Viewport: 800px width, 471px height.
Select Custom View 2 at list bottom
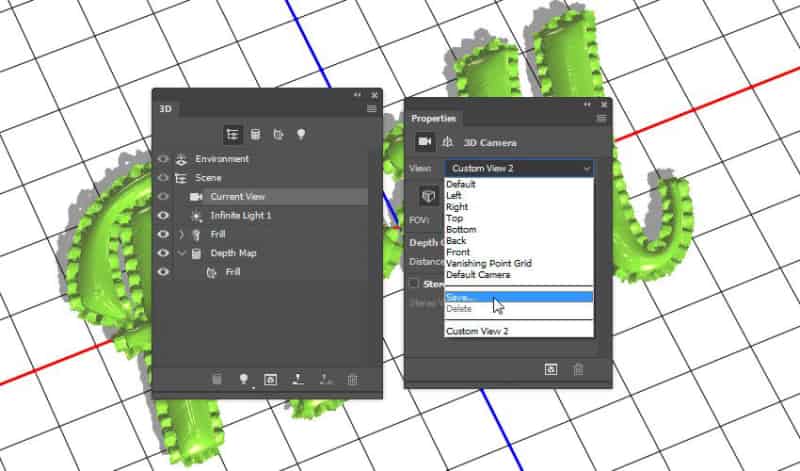click(519, 331)
